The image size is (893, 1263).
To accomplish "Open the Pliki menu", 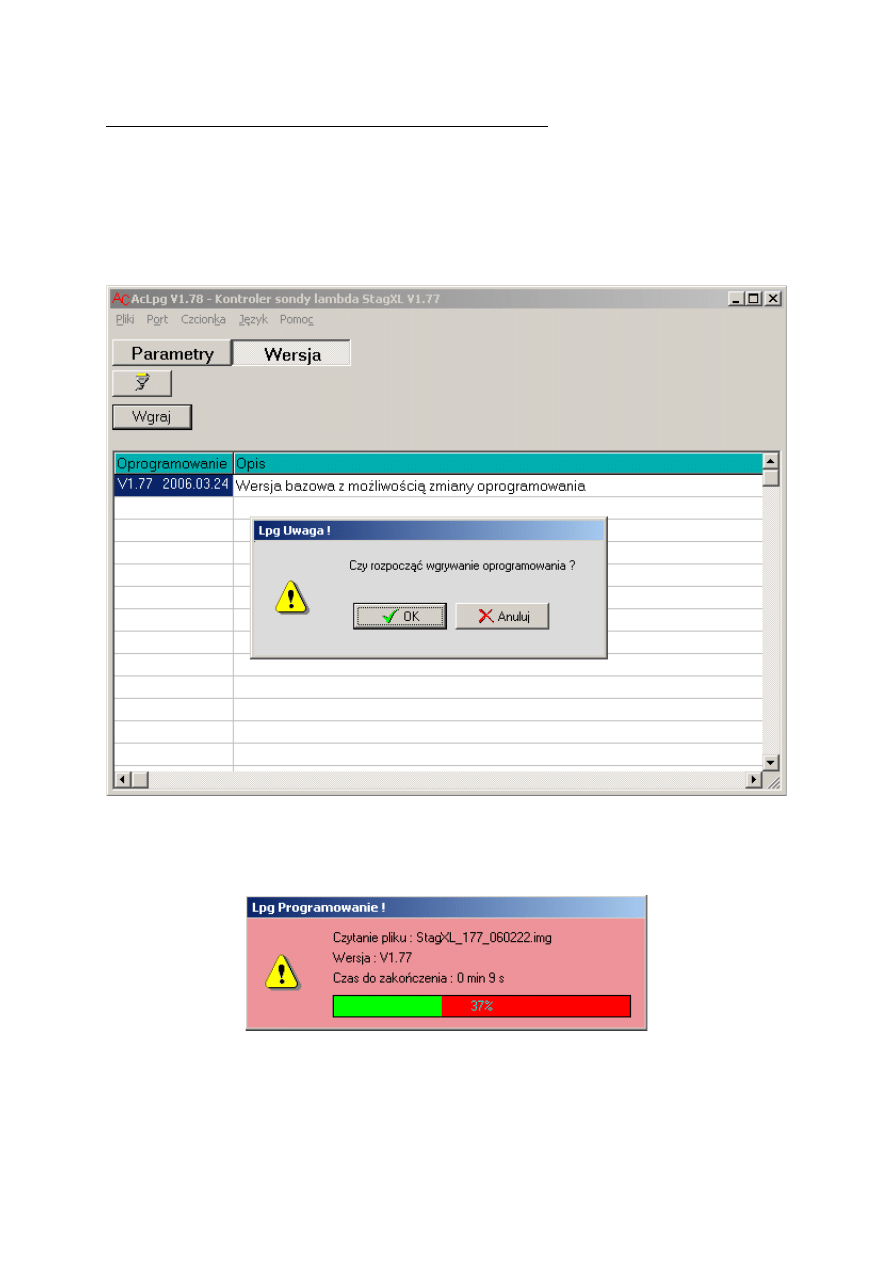I will (125, 320).
